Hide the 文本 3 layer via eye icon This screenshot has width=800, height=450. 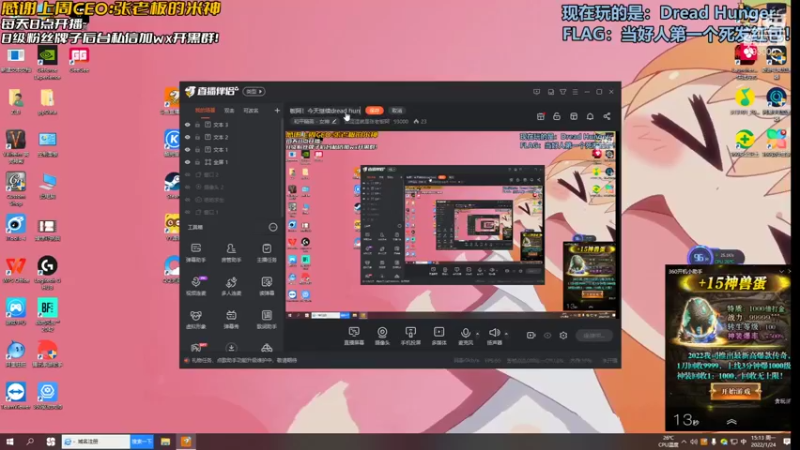(x=187, y=124)
